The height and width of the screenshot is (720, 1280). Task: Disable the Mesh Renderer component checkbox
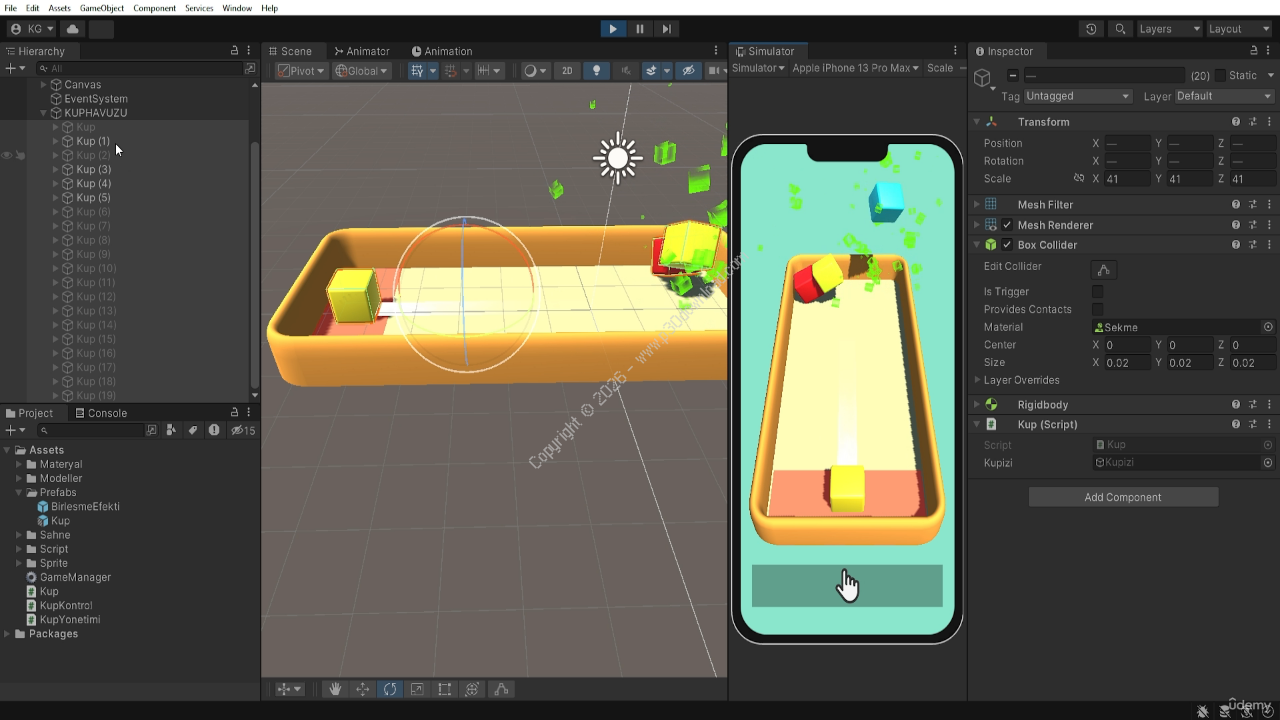pos(1007,225)
